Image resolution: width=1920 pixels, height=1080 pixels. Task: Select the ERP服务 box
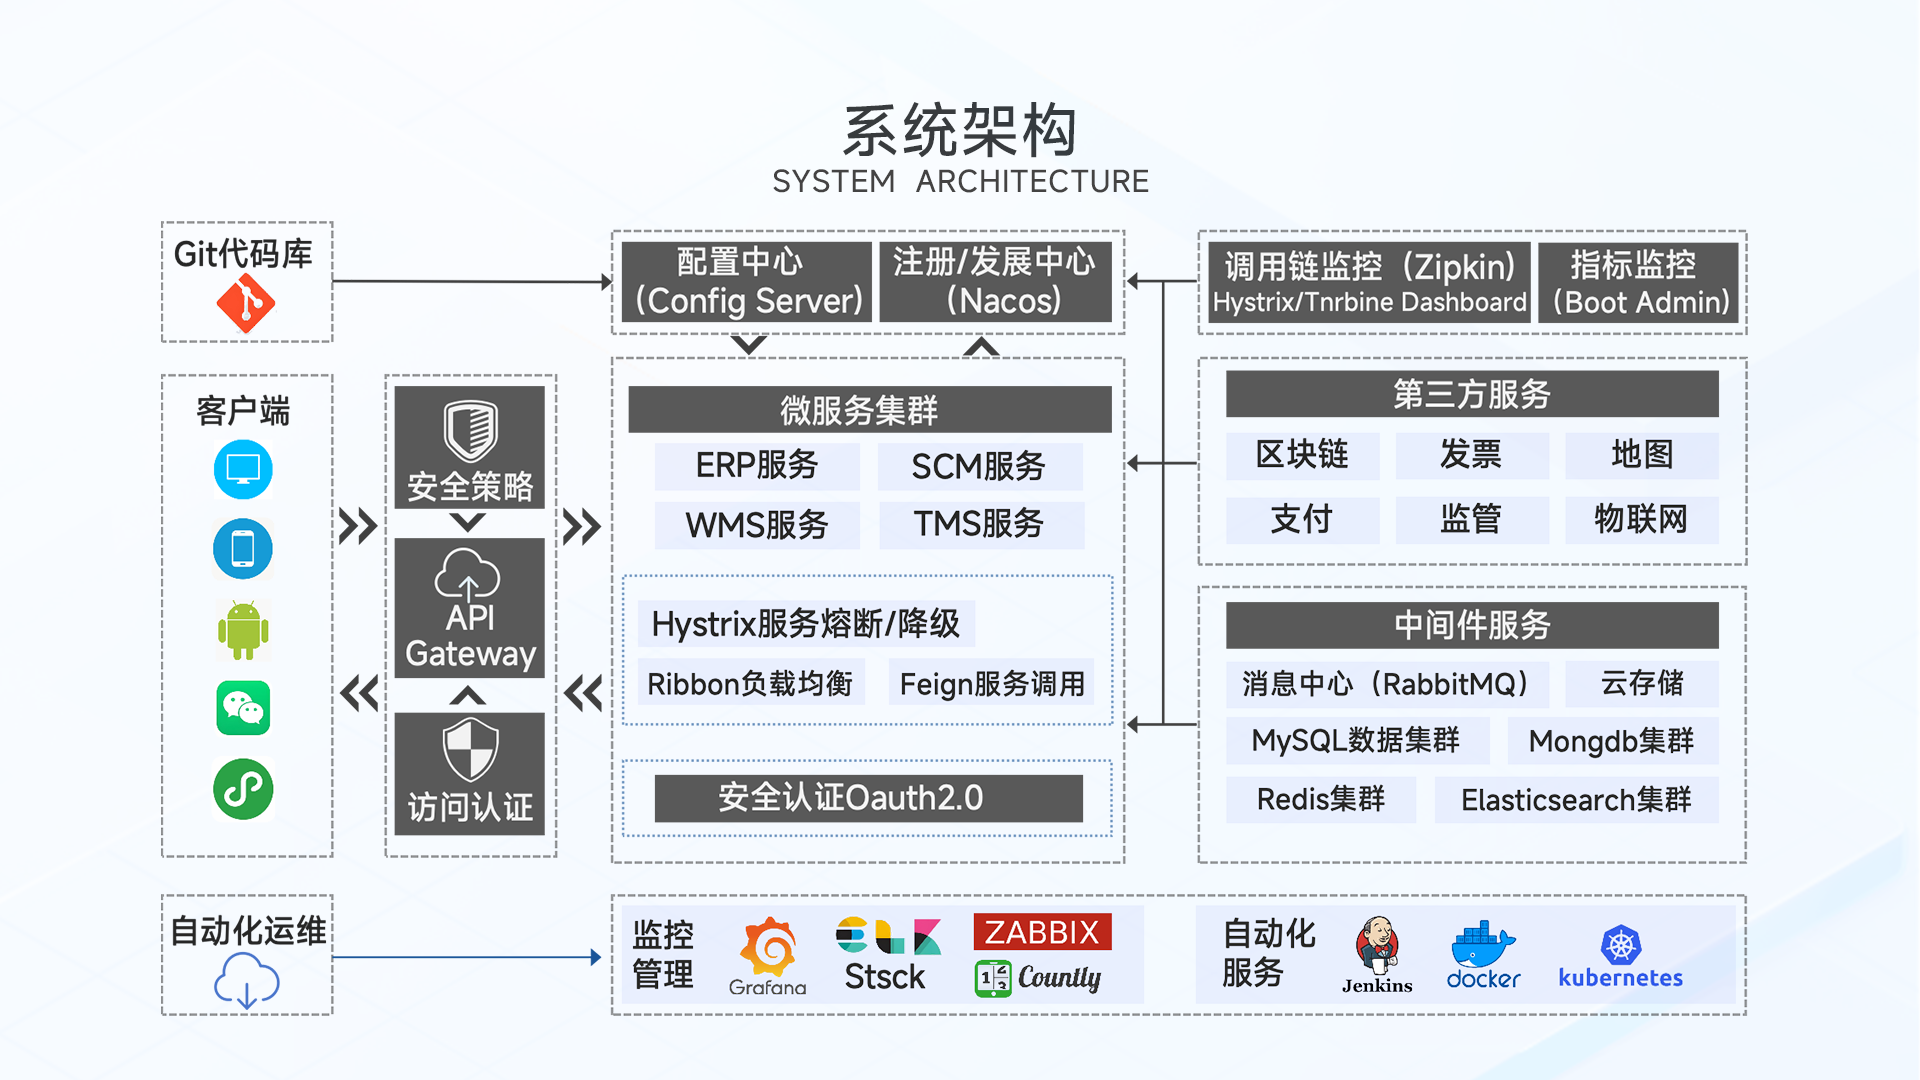tap(757, 466)
